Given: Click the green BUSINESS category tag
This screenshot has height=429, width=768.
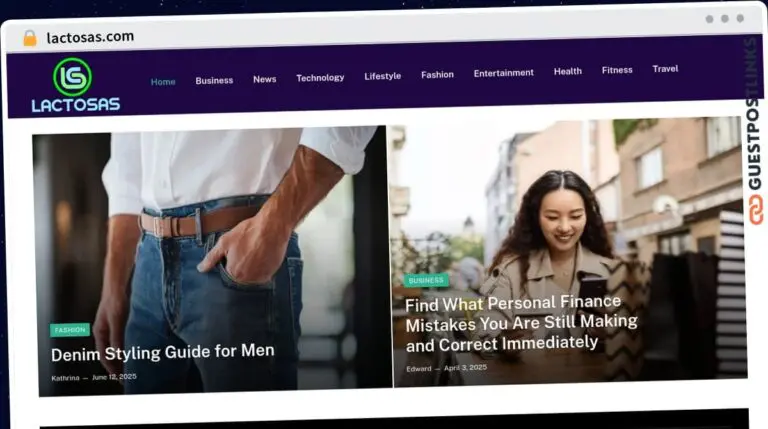Looking at the screenshot, I should click(426, 280).
